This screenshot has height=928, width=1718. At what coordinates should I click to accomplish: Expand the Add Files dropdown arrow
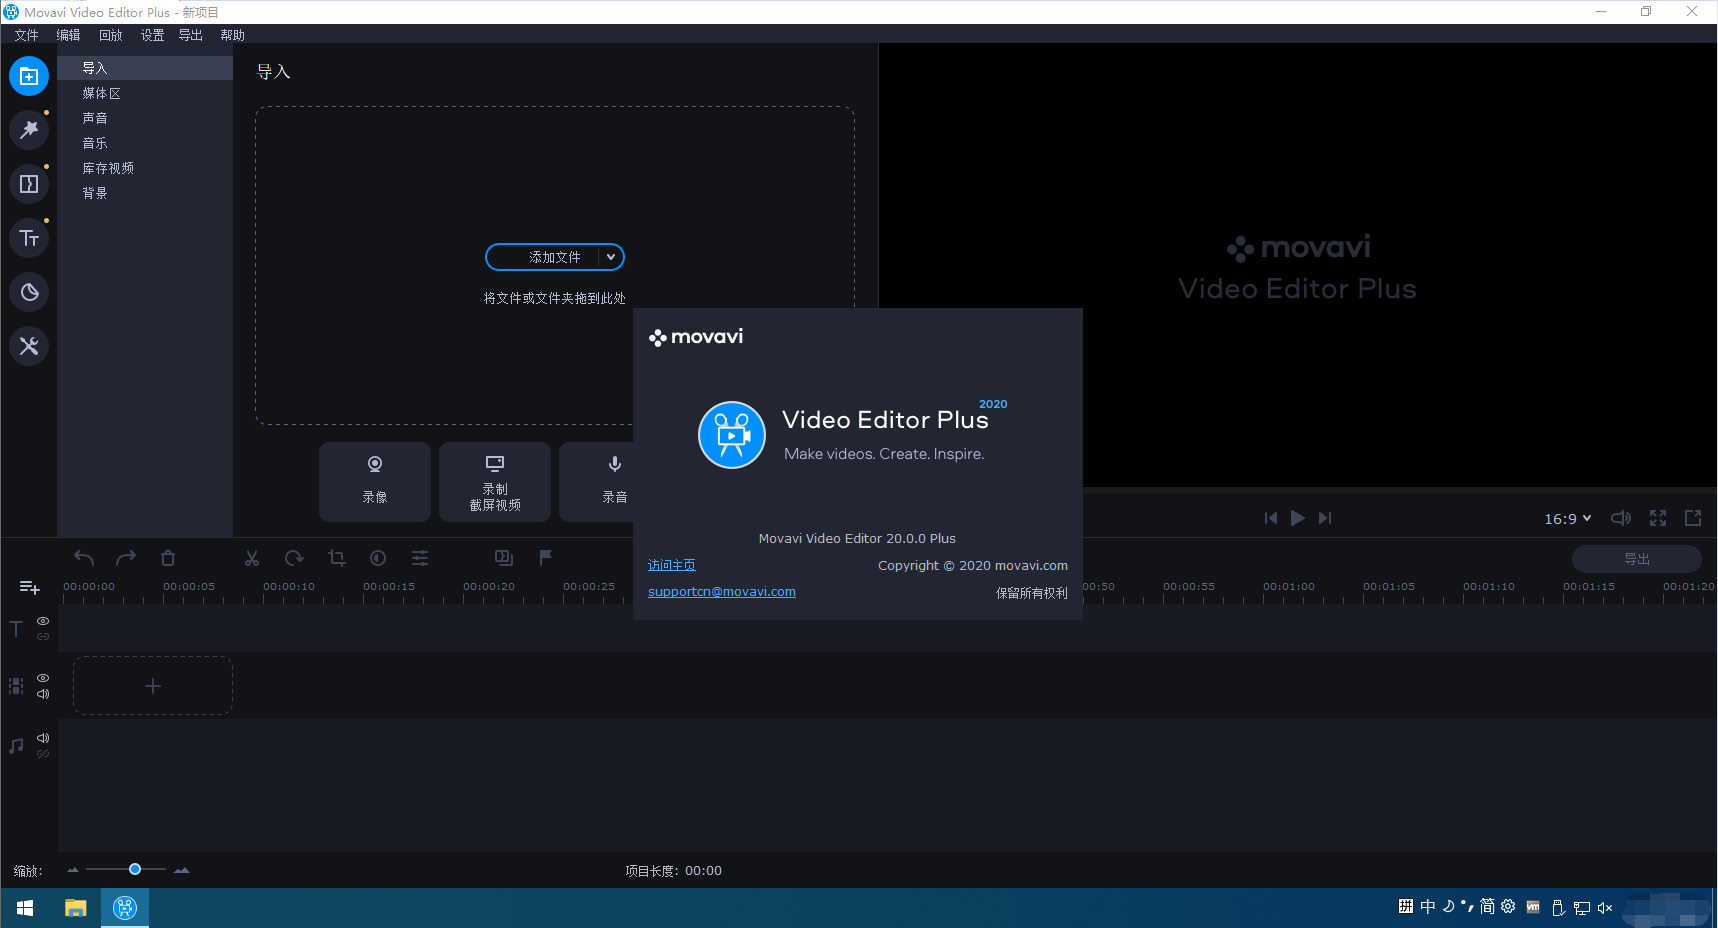coord(611,257)
